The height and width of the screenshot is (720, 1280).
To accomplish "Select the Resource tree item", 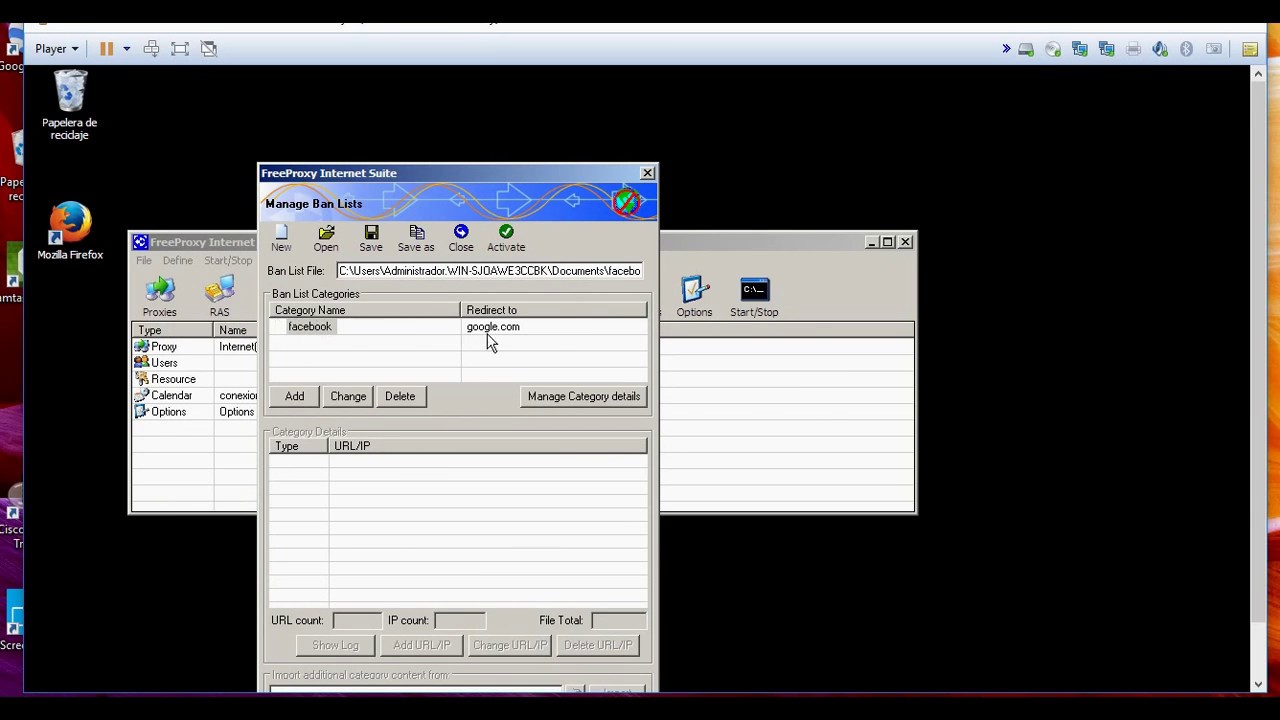I will (x=173, y=379).
